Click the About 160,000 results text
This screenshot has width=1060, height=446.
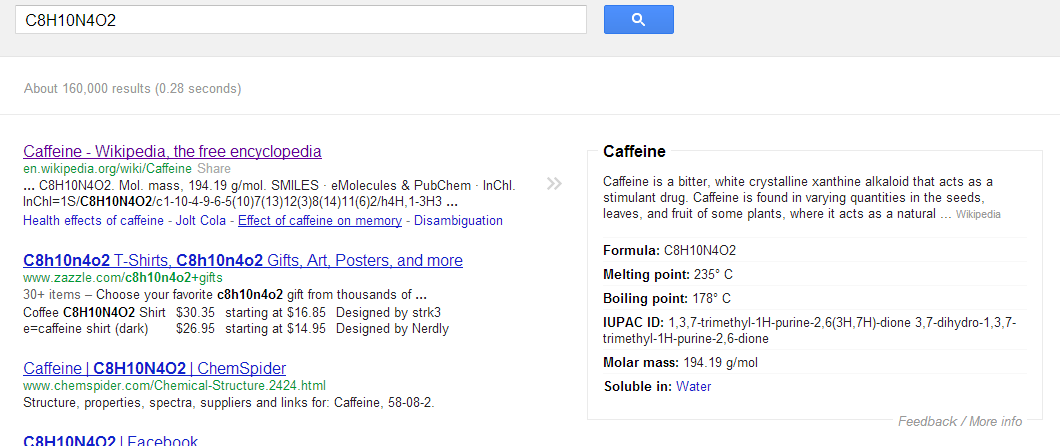coord(132,89)
